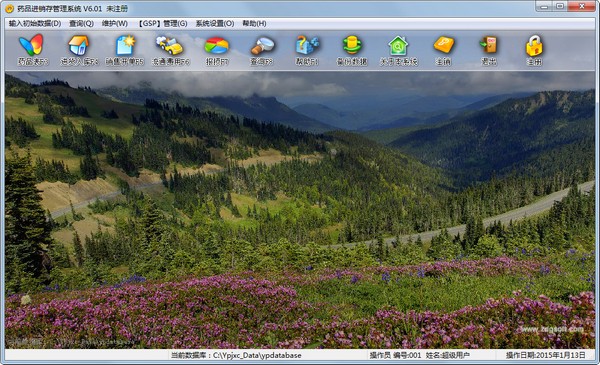Open the 【GSP】管理(G) menu

point(163,23)
